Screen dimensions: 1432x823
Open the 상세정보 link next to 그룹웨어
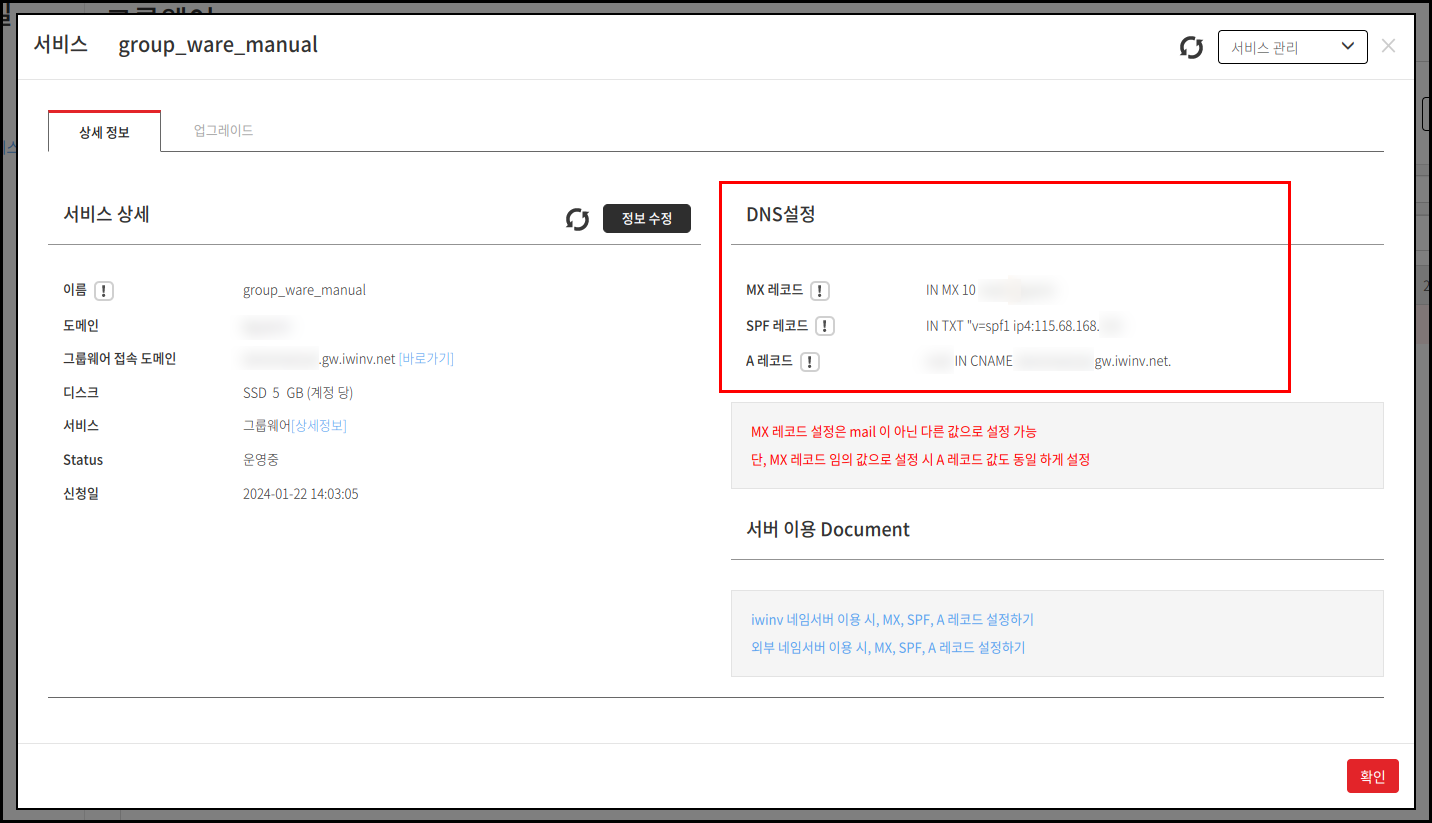point(319,426)
